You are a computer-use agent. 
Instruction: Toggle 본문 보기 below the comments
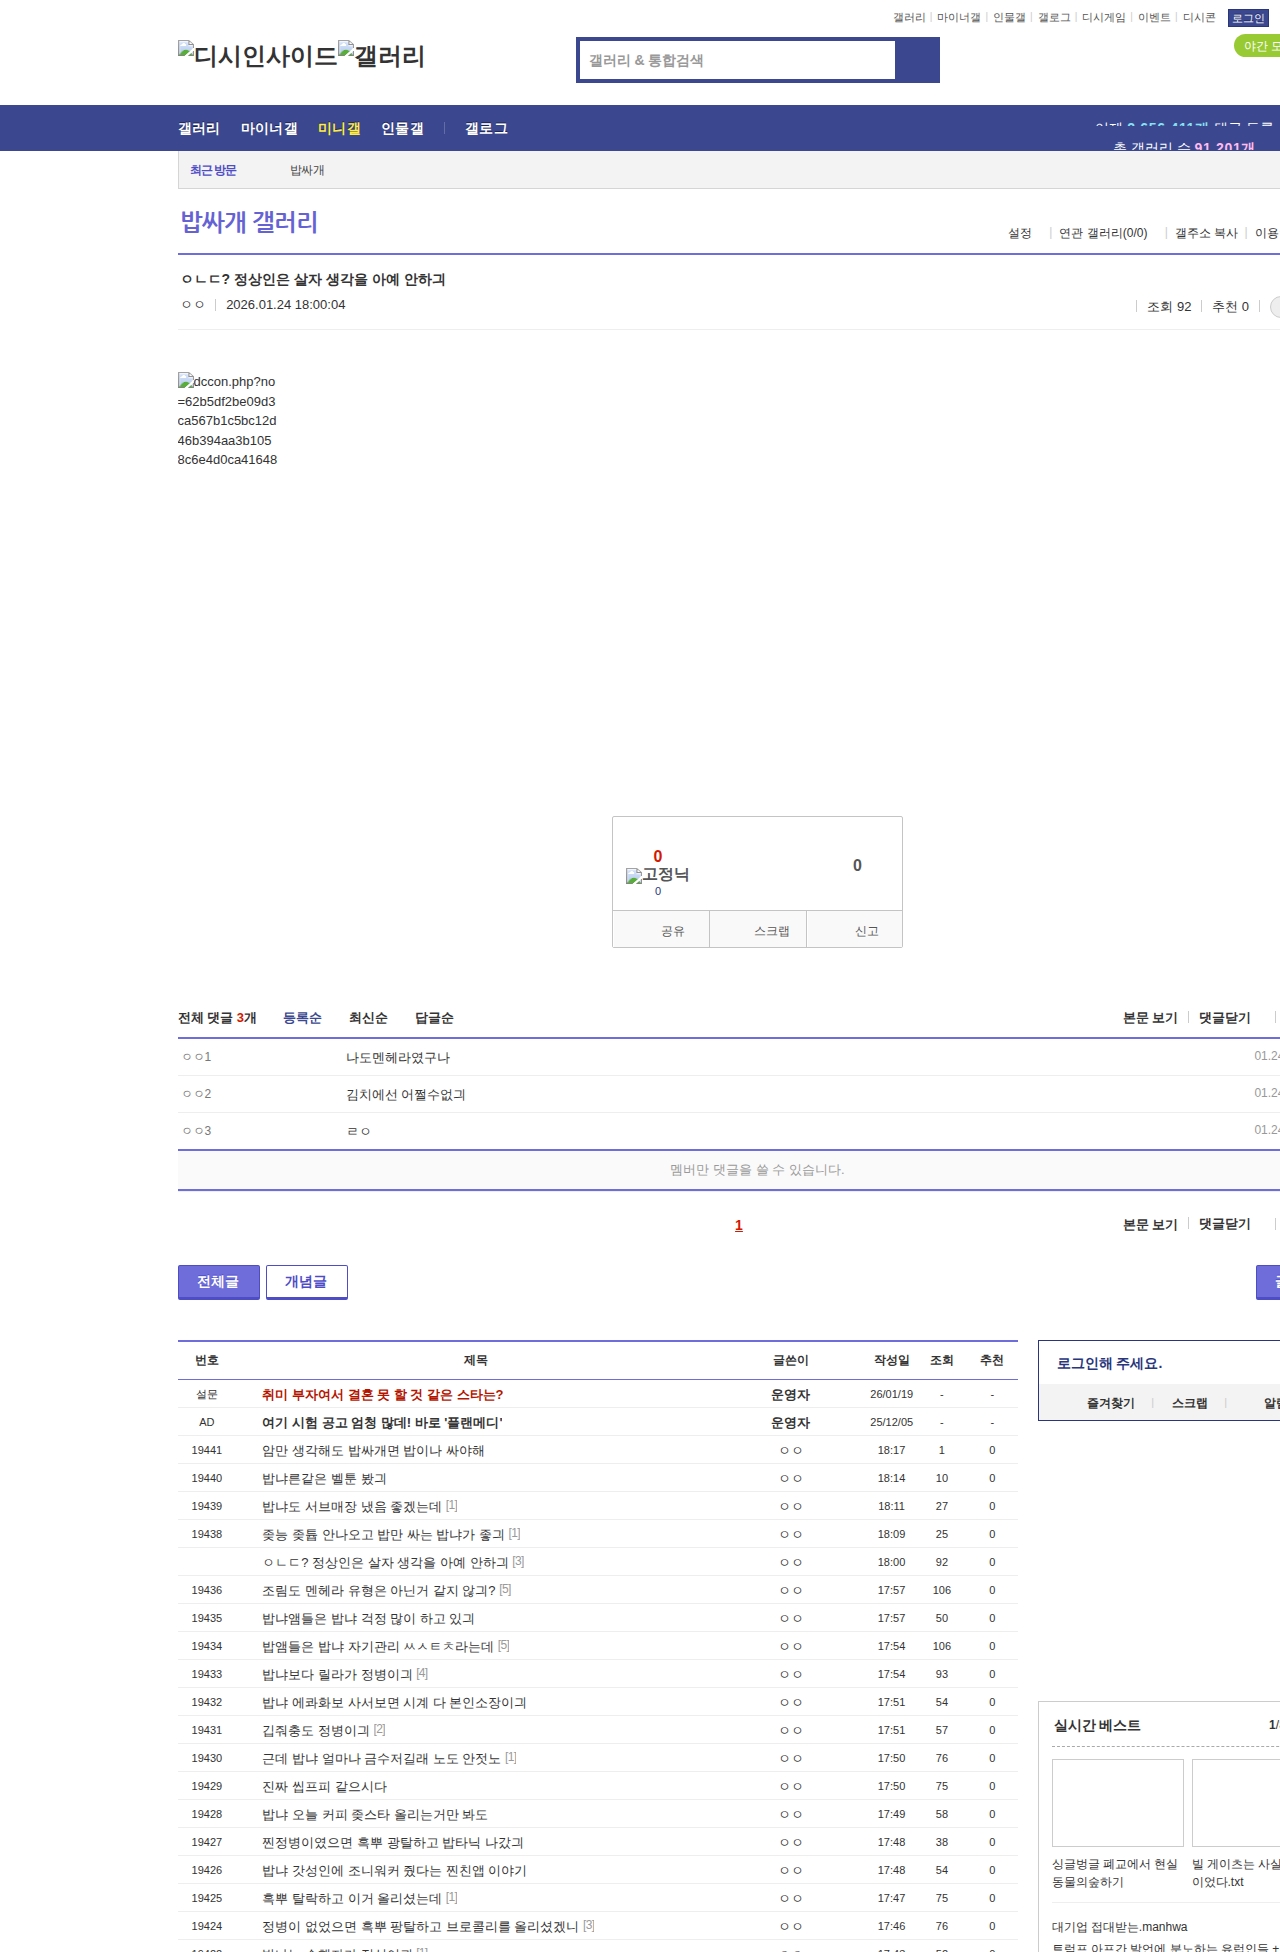click(1149, 1224)
